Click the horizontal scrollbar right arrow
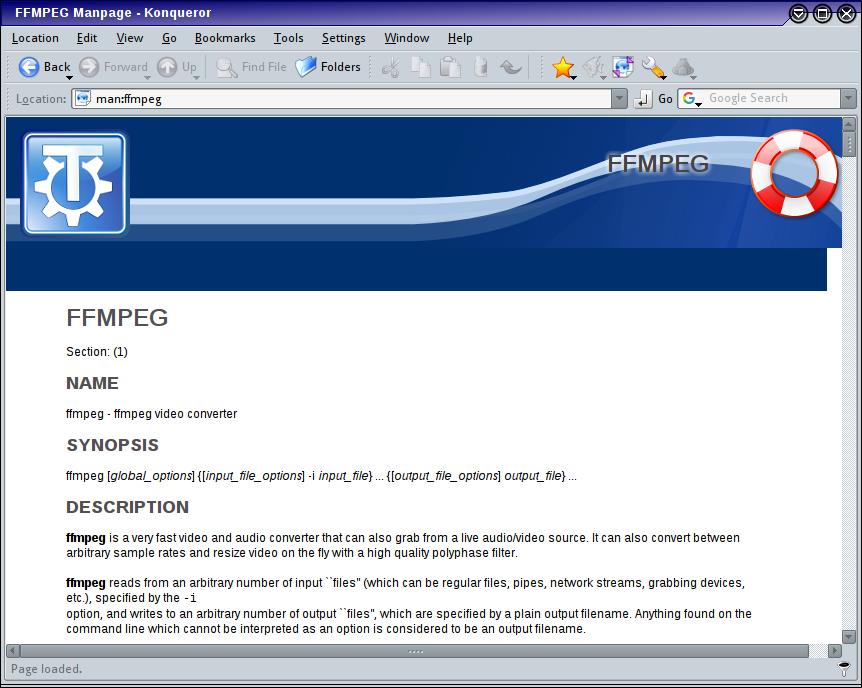 (835, 651)
